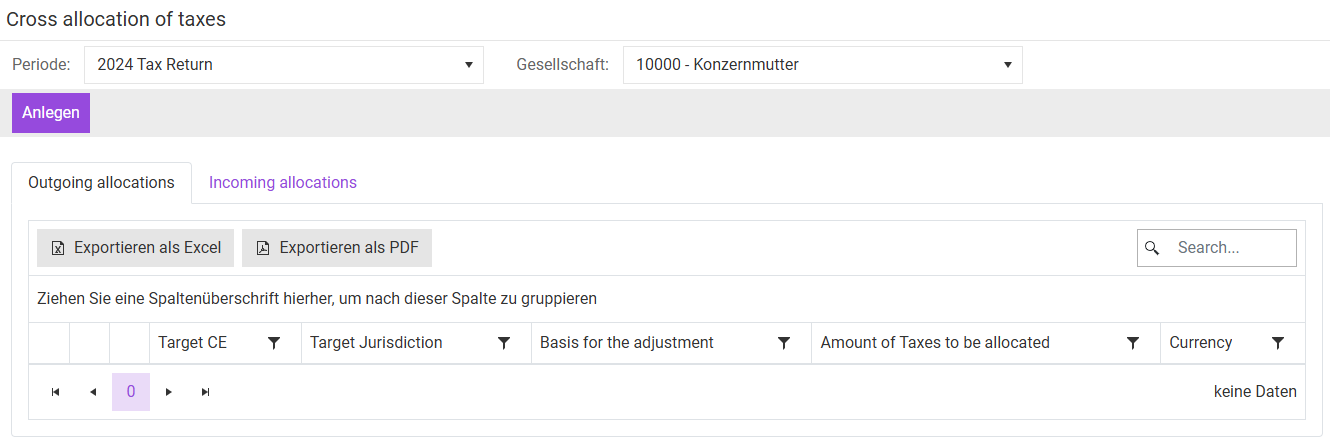Click Exportieren als PDF button
This screenshot has height=445, width=1330.
(337, 248)
